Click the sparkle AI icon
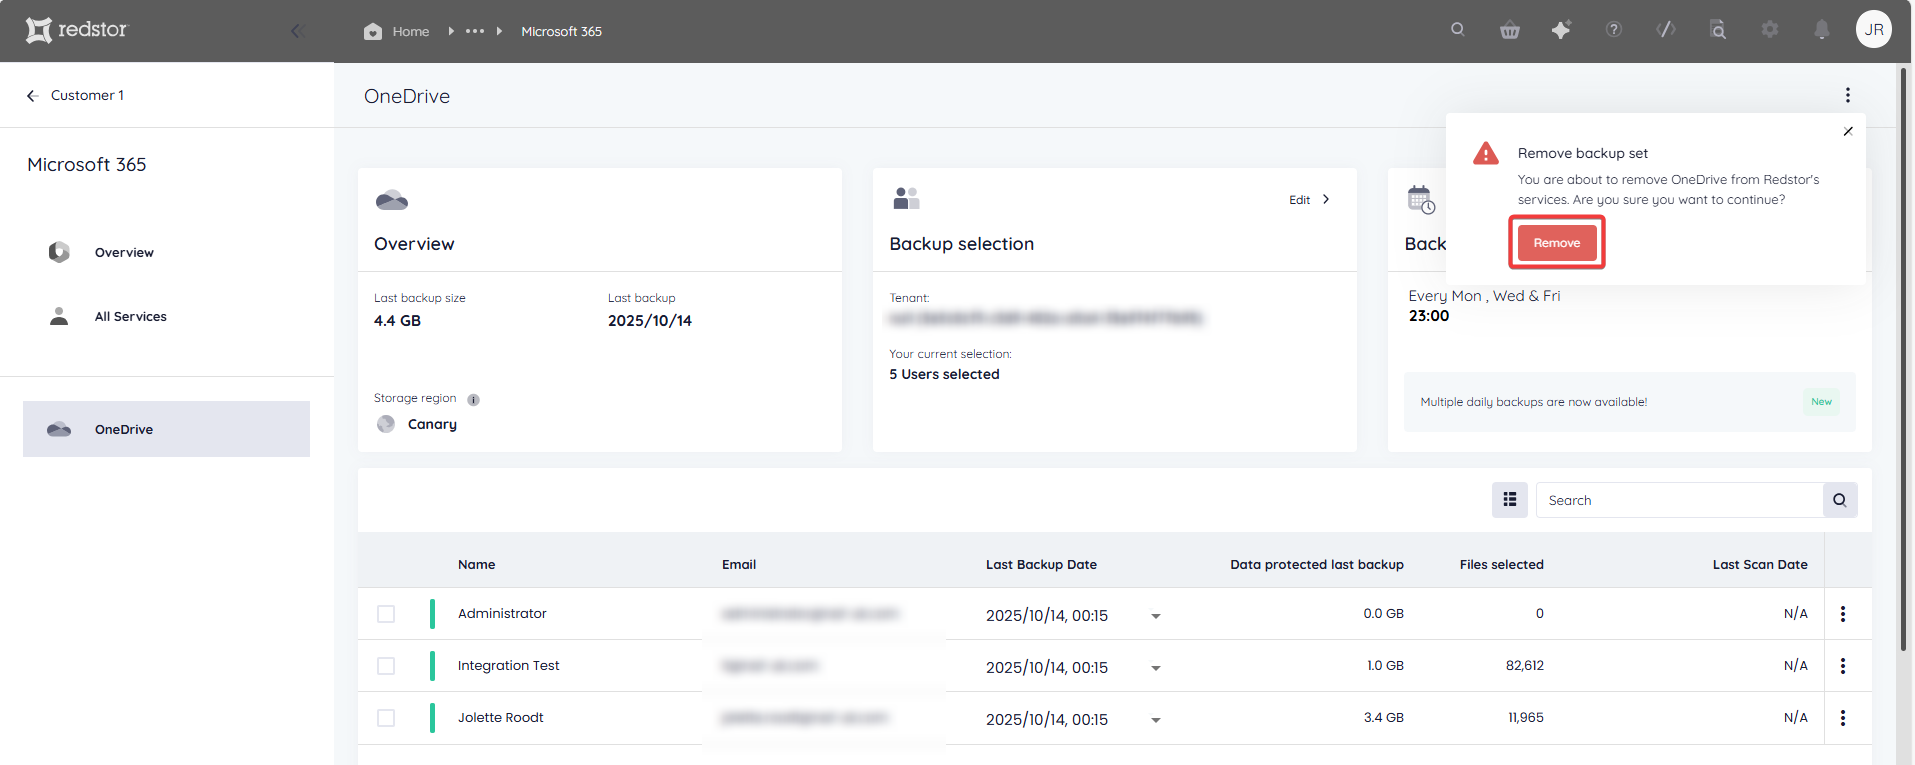The image size is (1915, 765). tap(1561, 30)
